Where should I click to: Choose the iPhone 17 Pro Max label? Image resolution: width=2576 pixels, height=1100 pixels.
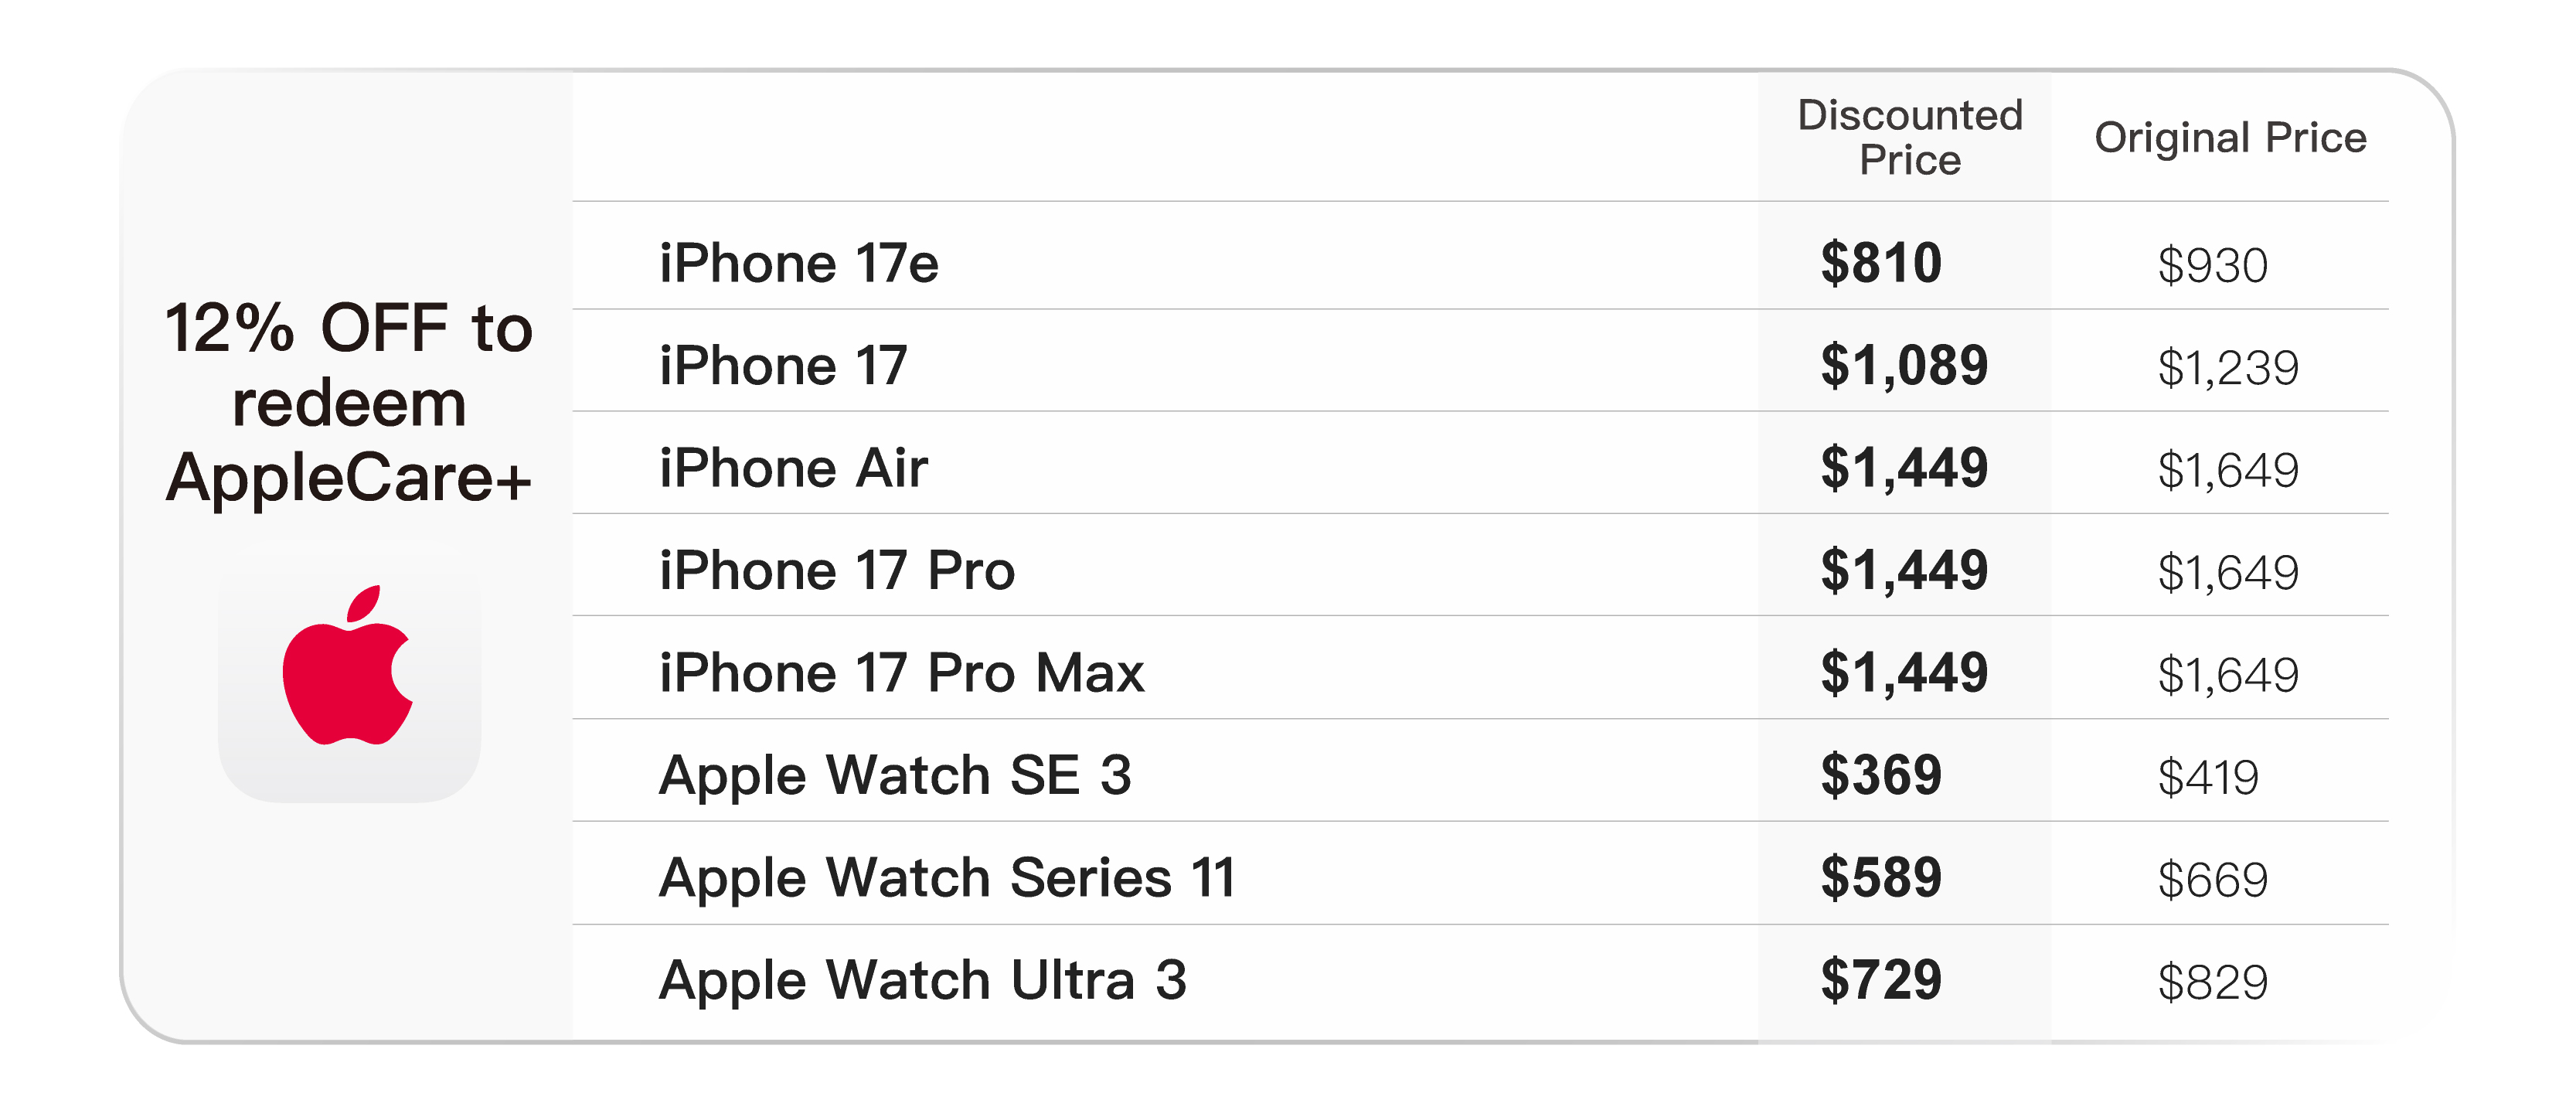[x=901, y=672]
